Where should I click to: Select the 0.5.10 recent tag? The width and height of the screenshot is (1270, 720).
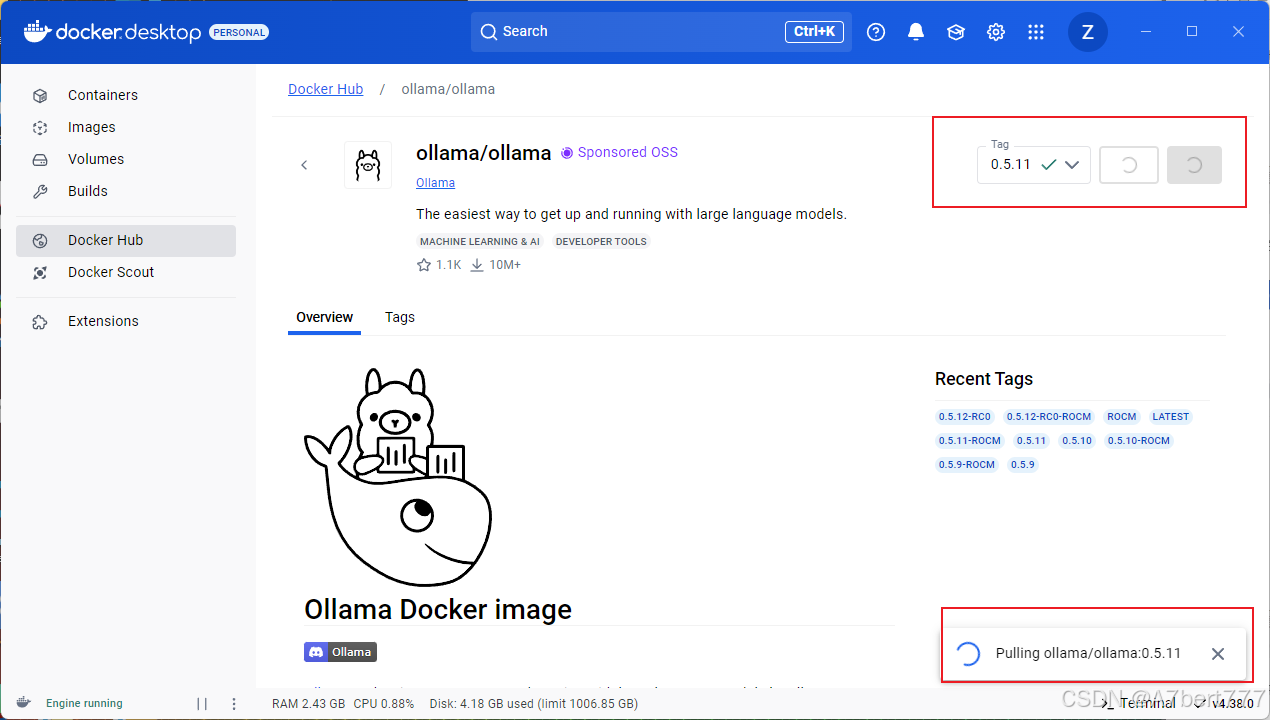pos(1077,441)
